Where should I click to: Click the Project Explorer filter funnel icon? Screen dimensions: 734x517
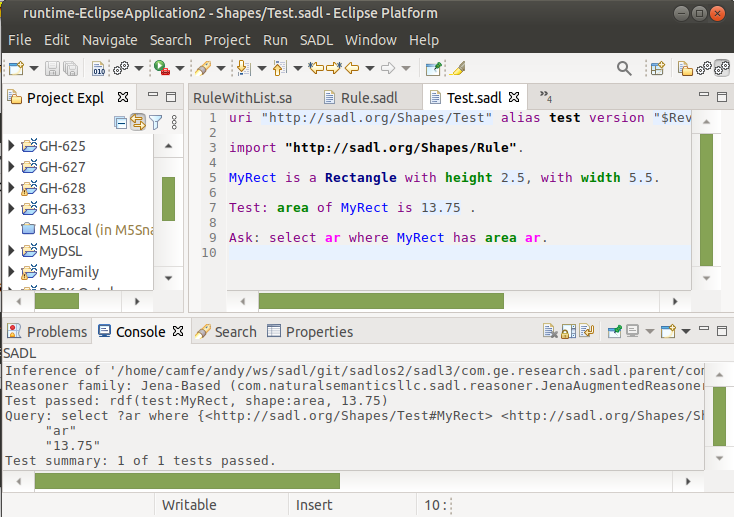(x=155, y=123)
